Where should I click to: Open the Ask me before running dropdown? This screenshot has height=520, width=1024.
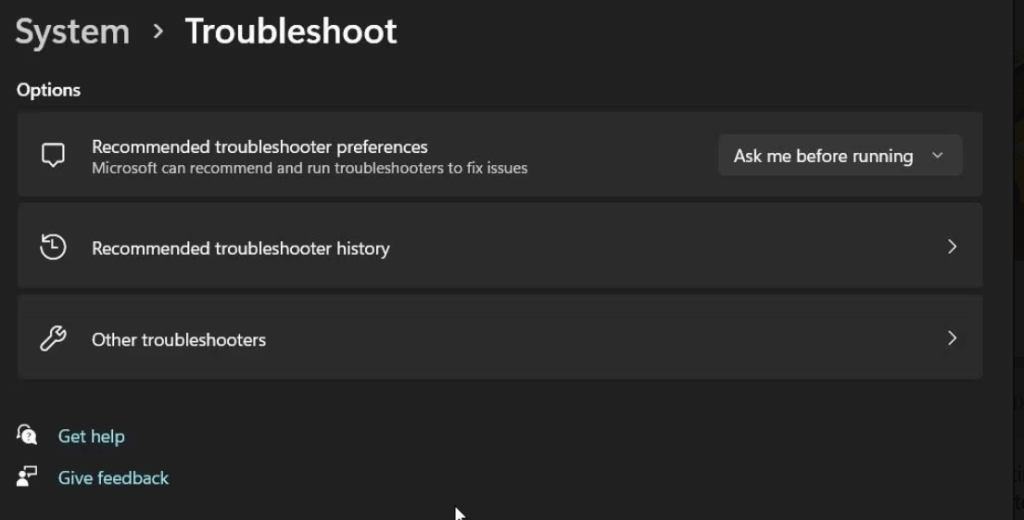click(840, 155)
